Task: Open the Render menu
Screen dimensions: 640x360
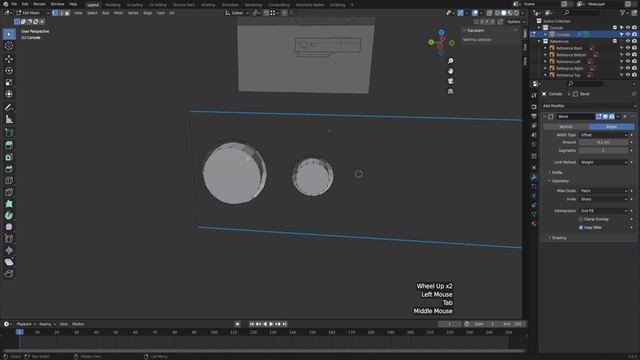Action: tap(39, 4)
